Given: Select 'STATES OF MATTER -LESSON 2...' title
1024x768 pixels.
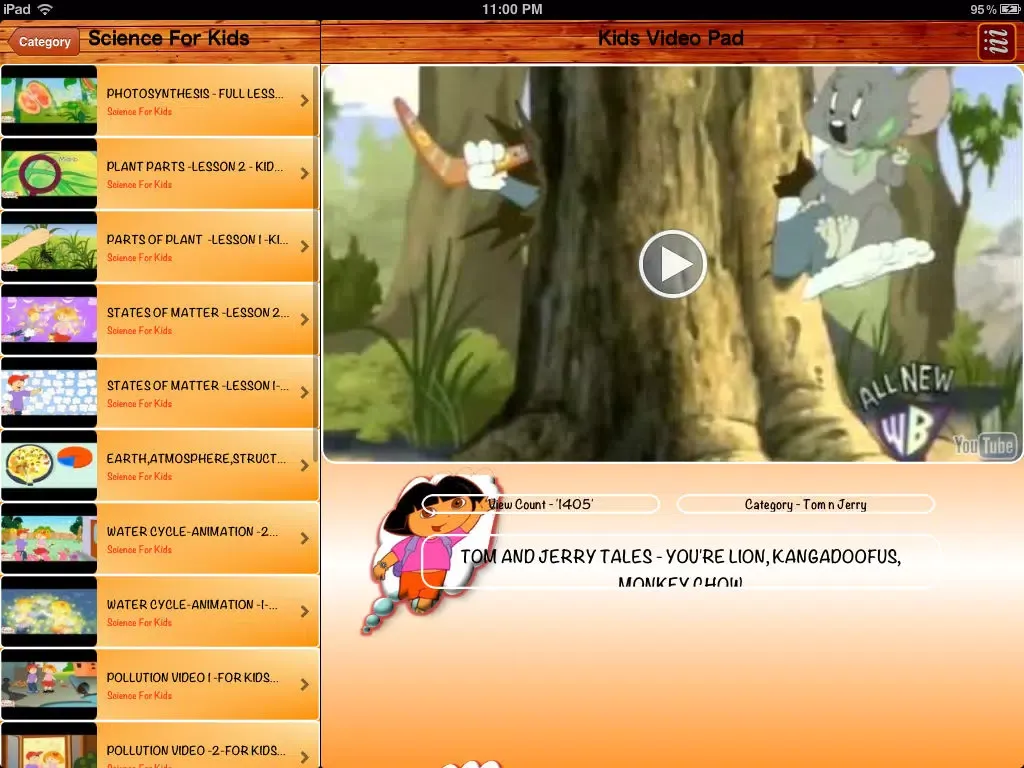Looking at the screenshot, I should (198, 313).
